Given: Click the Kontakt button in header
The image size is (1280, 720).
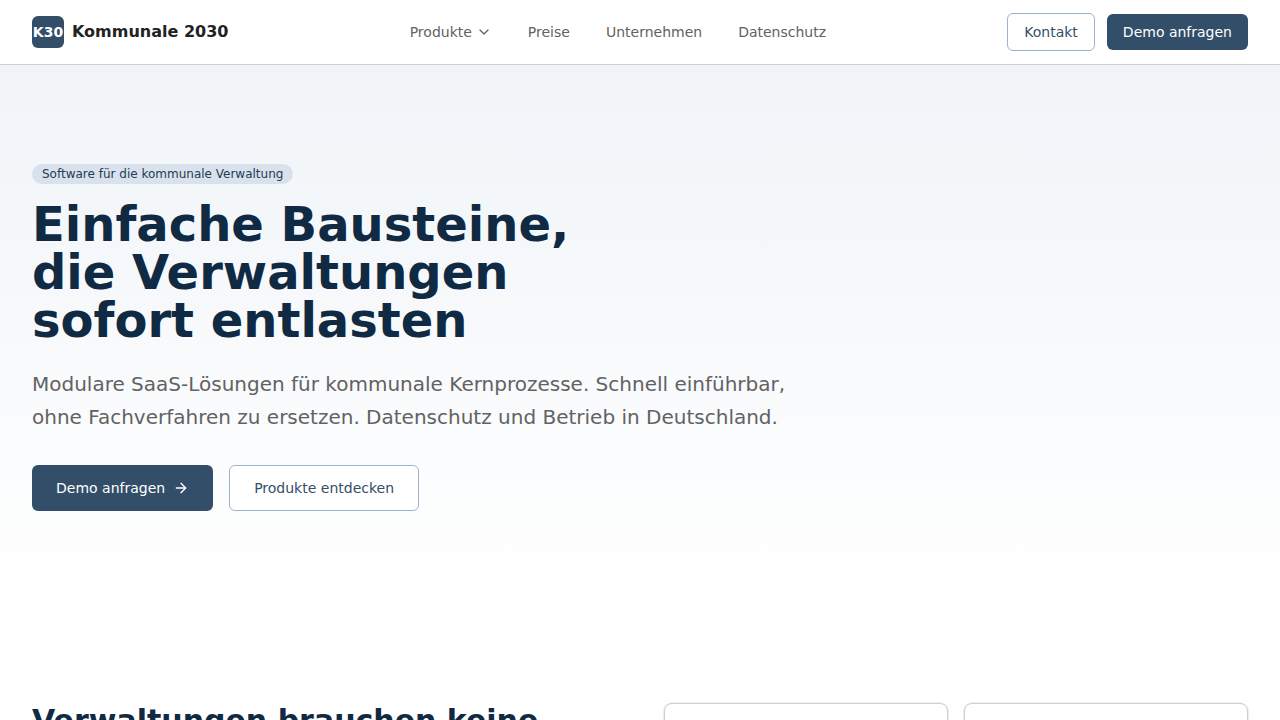Looking at the screenshot, I should click(1051, 32).
